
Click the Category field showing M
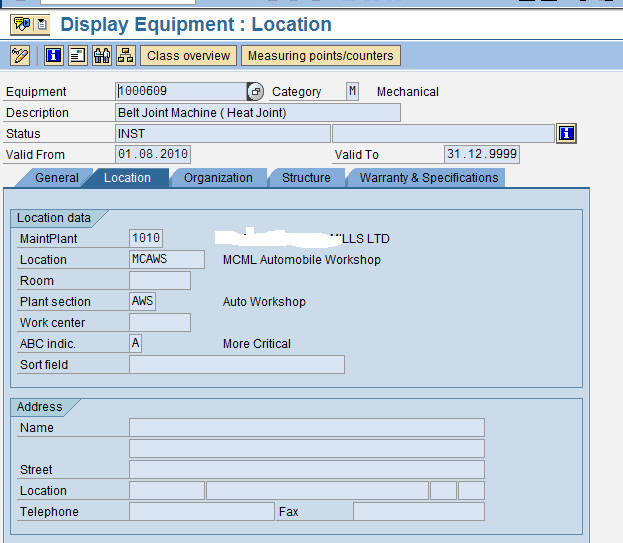(x=352, y=91)
